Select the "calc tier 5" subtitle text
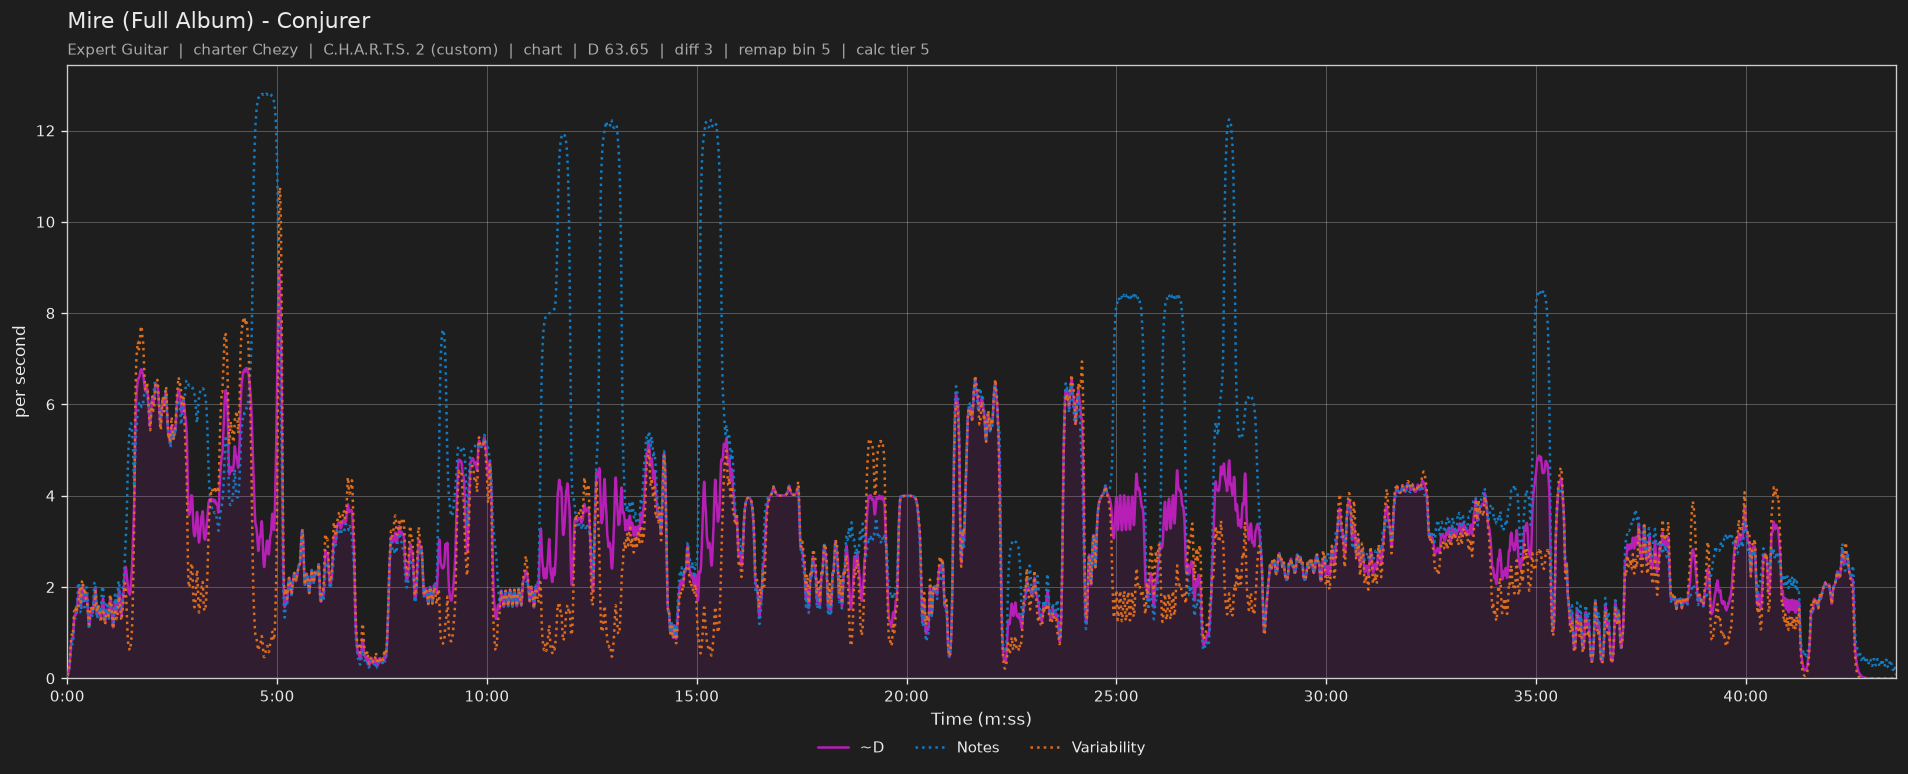 (892, 50)
